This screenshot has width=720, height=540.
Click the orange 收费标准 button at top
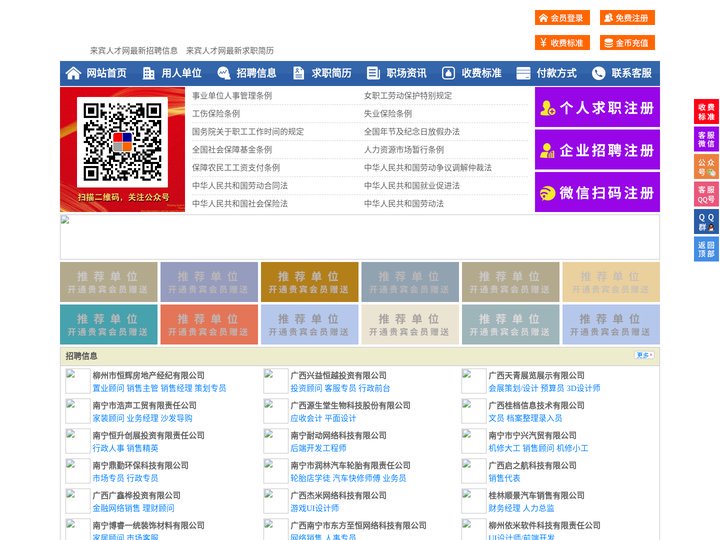562,43
